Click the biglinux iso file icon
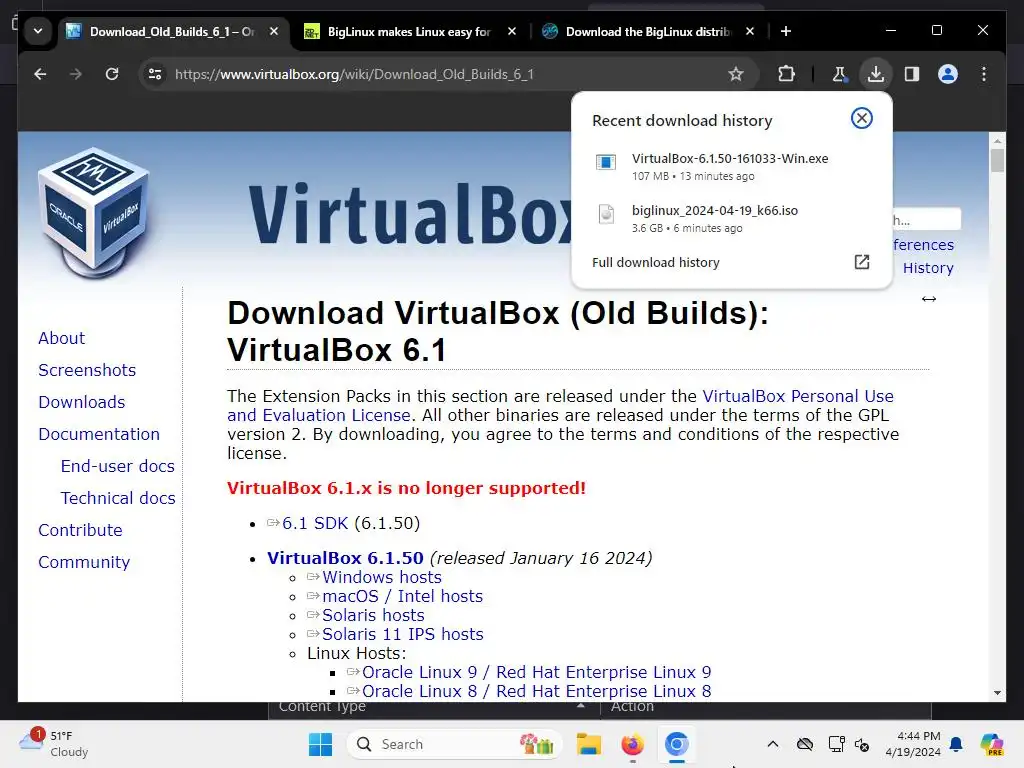The width and height of the screenshot is (1024, 768). (x=606, y=214)
